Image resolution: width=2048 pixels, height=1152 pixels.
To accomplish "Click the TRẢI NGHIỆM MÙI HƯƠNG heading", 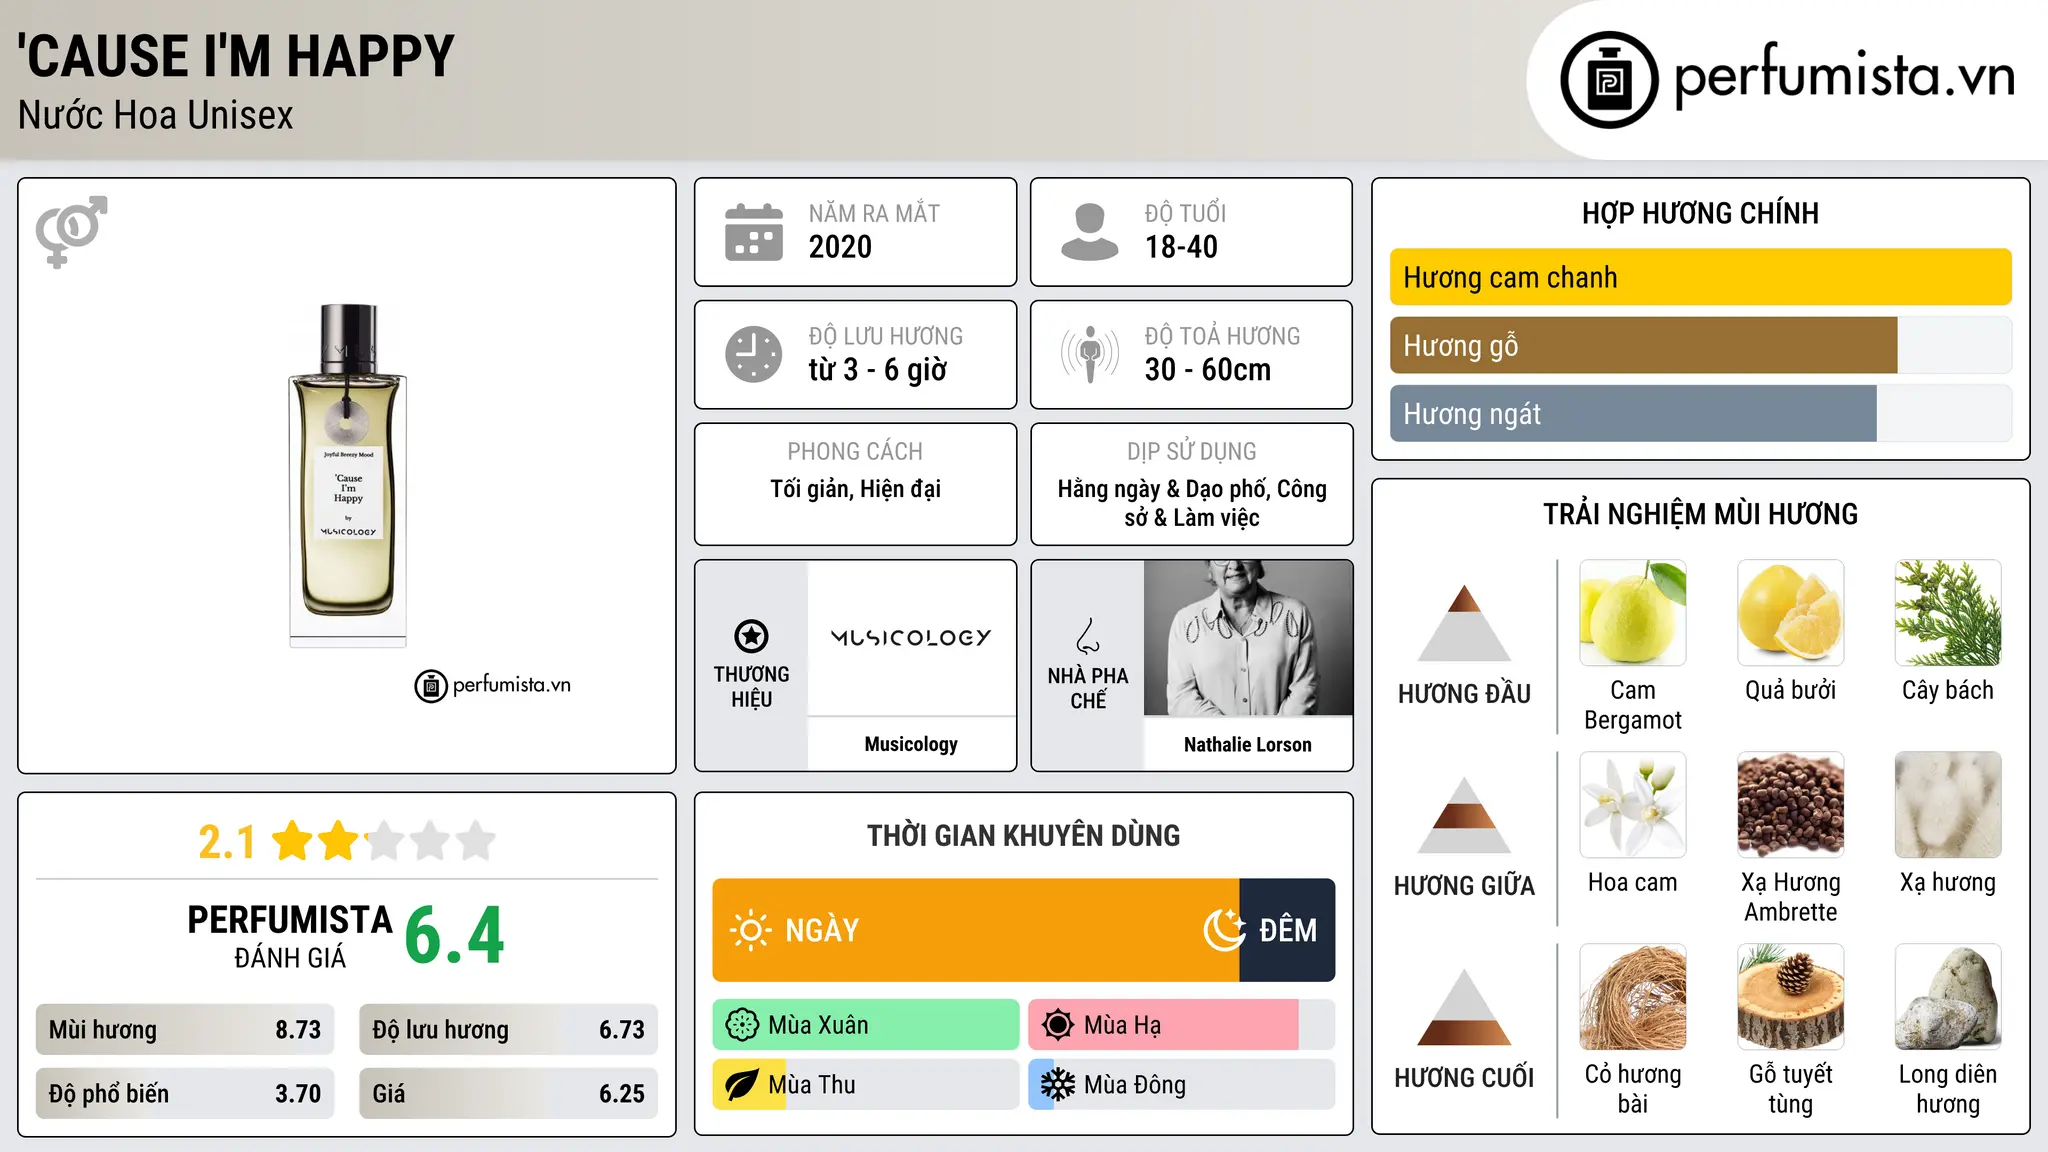I will click(x=1700, y=514).
